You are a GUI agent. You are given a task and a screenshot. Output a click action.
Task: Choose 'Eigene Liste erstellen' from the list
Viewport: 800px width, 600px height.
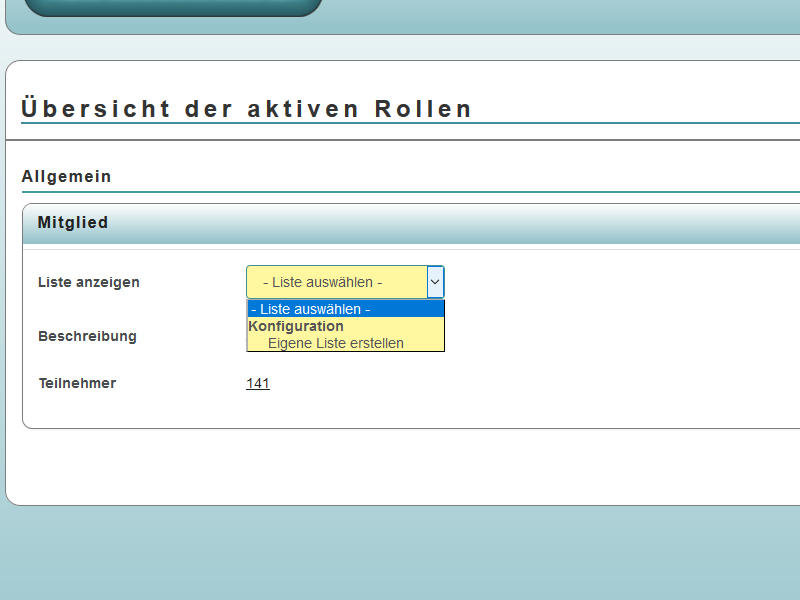pyautogui.click(x=335, y=343)
